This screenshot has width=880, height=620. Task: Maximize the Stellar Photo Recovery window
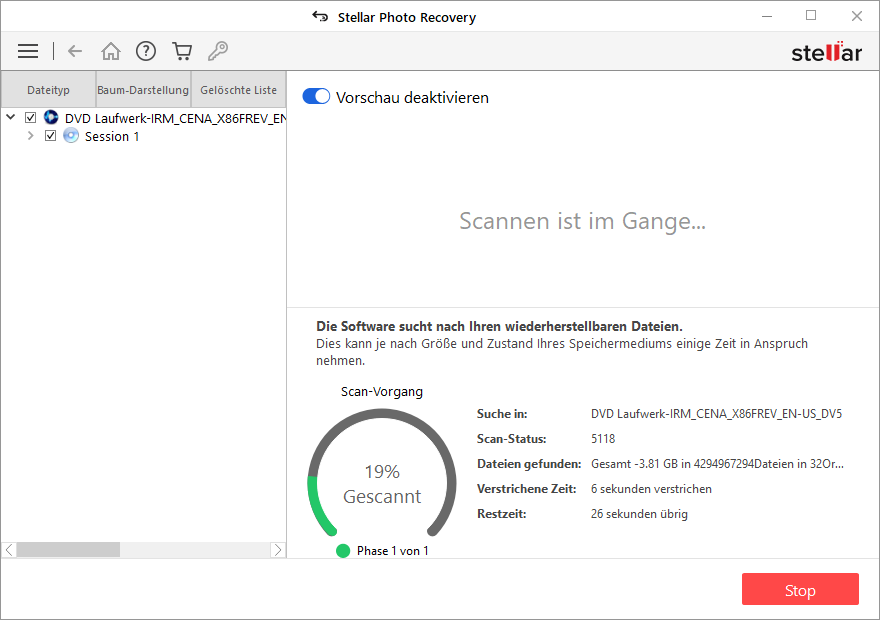[811, 16]
